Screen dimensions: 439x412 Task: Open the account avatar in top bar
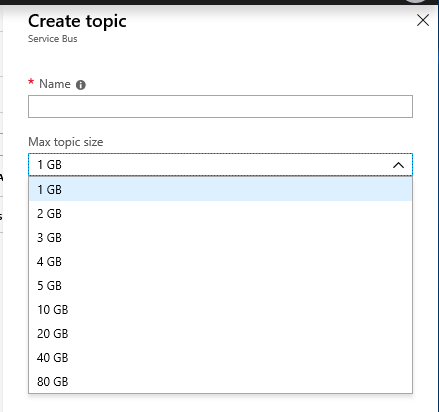click(x=416, y=1)
